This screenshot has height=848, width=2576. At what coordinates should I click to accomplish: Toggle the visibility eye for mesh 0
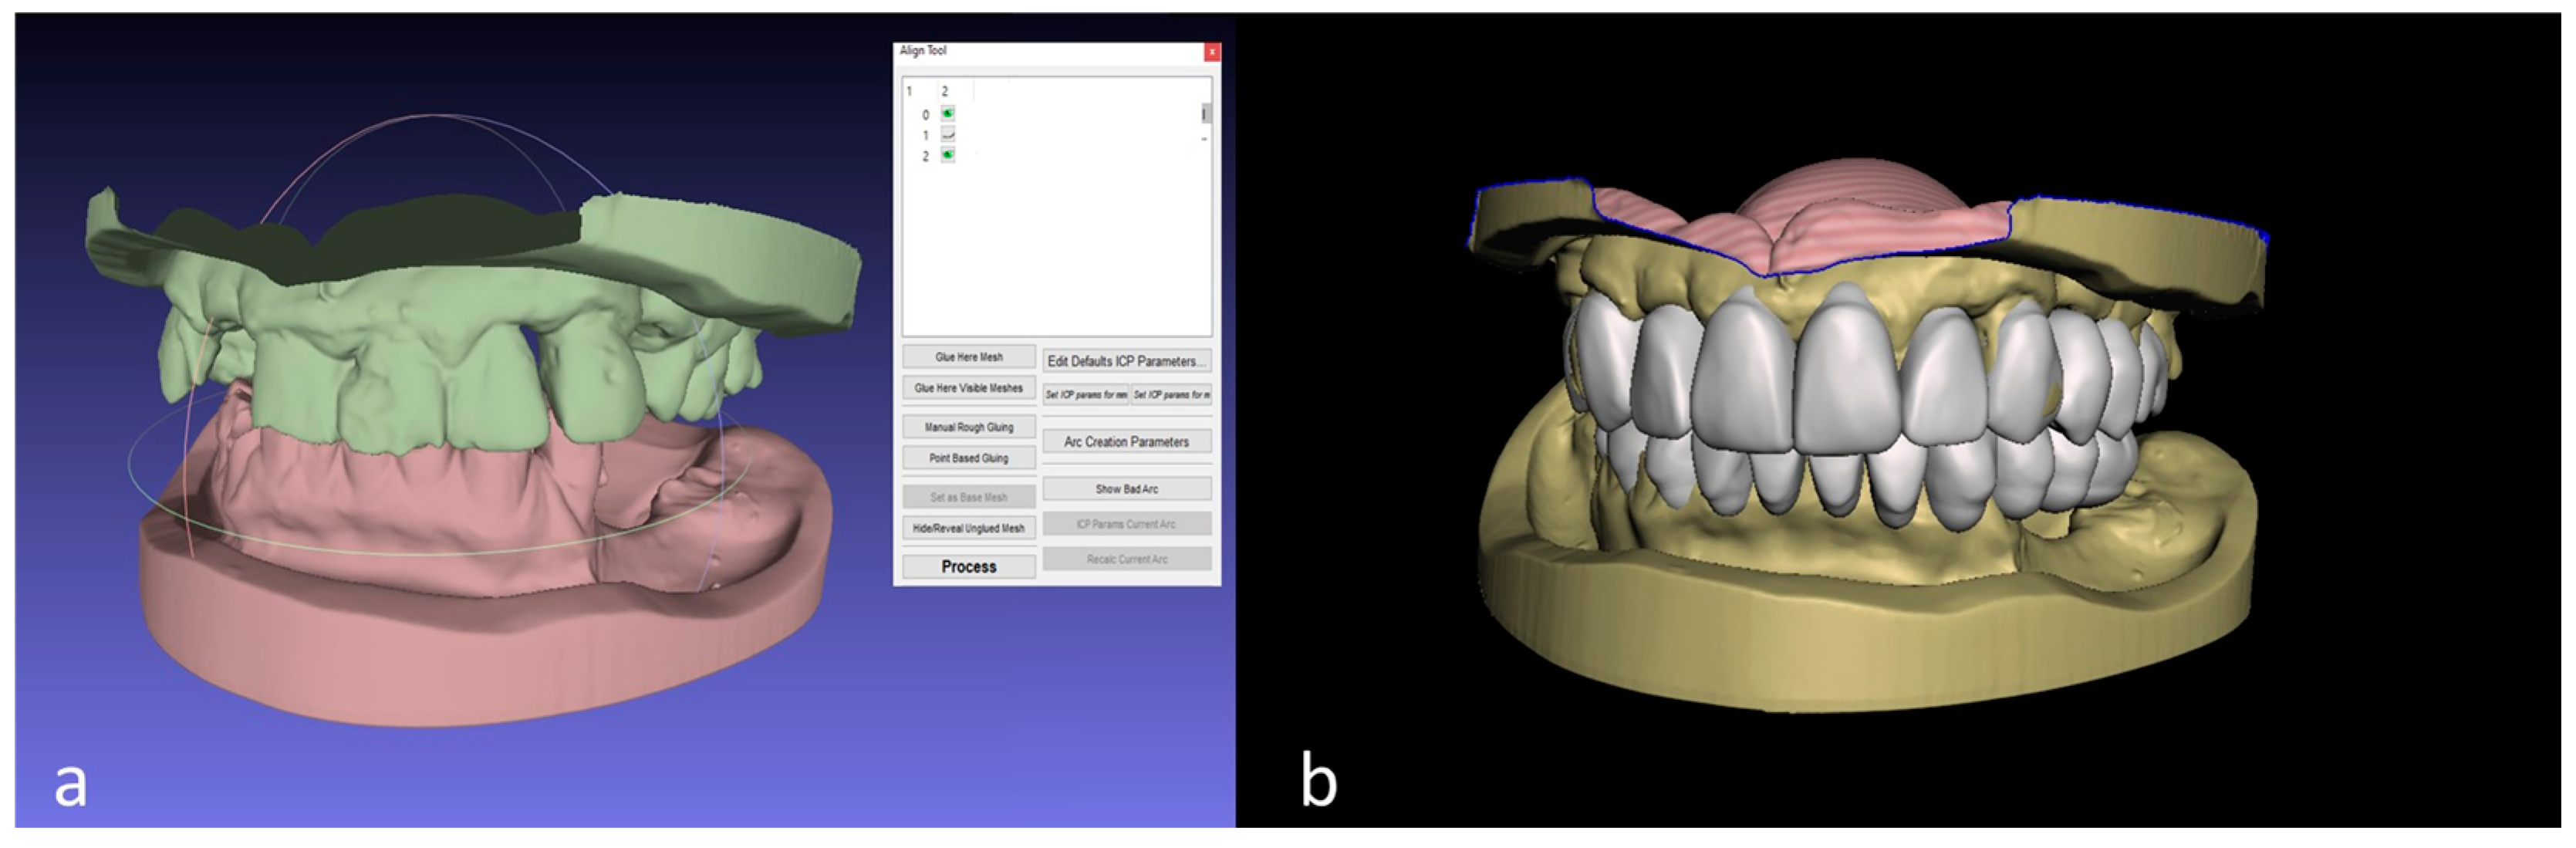coord(948,114)
